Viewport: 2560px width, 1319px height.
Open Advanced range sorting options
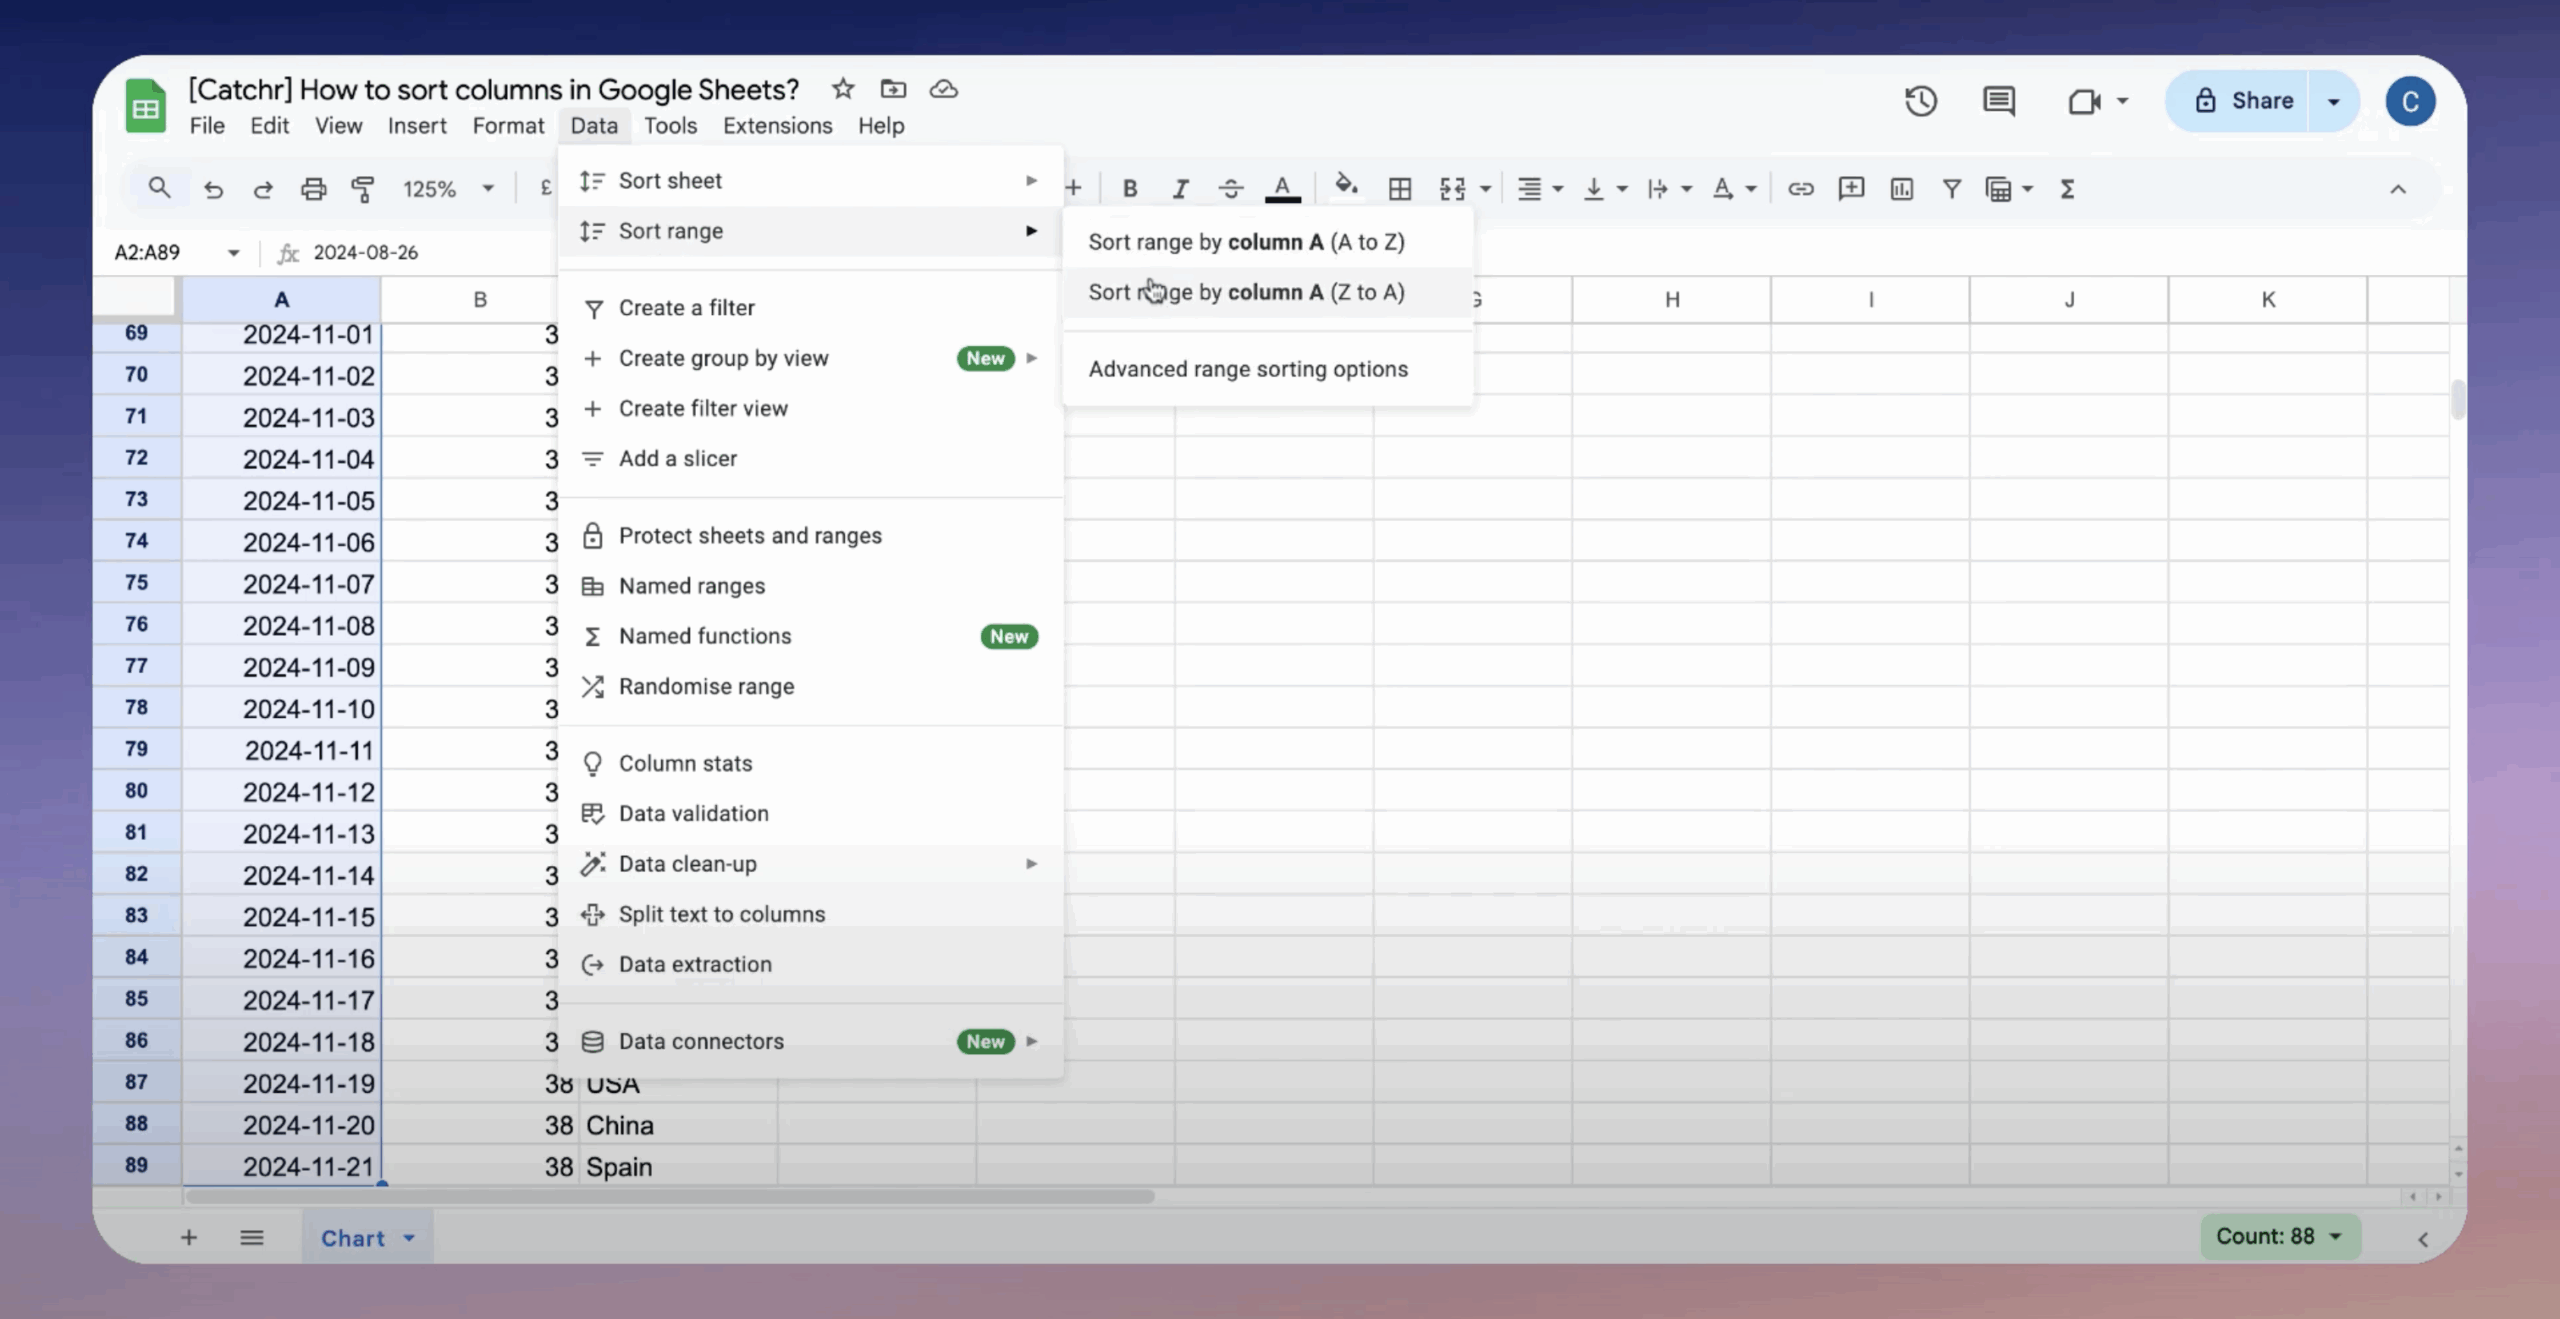click(x=1248, y=369)
